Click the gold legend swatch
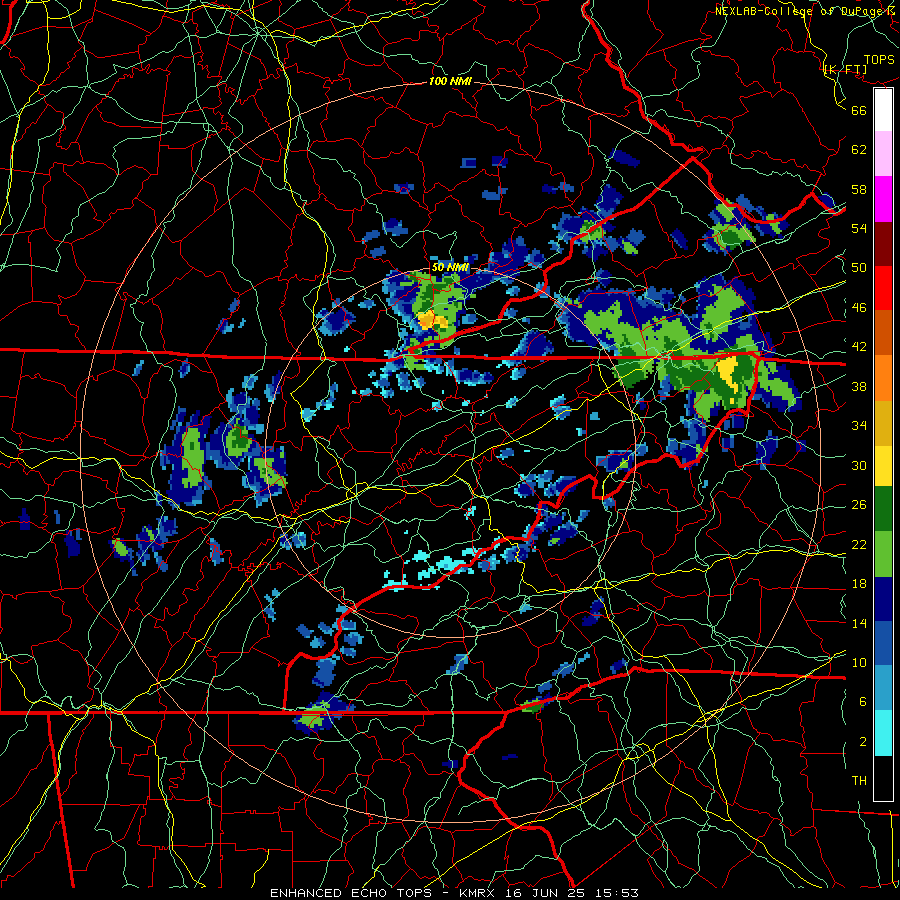The image size is (900, 900). [883, 423]
